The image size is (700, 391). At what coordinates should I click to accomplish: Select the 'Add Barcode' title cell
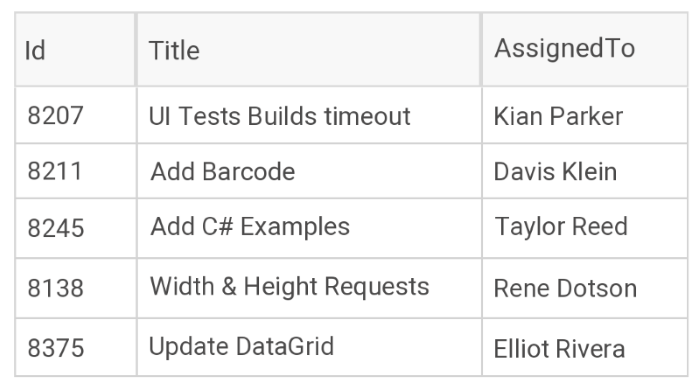tap(309, 171)
